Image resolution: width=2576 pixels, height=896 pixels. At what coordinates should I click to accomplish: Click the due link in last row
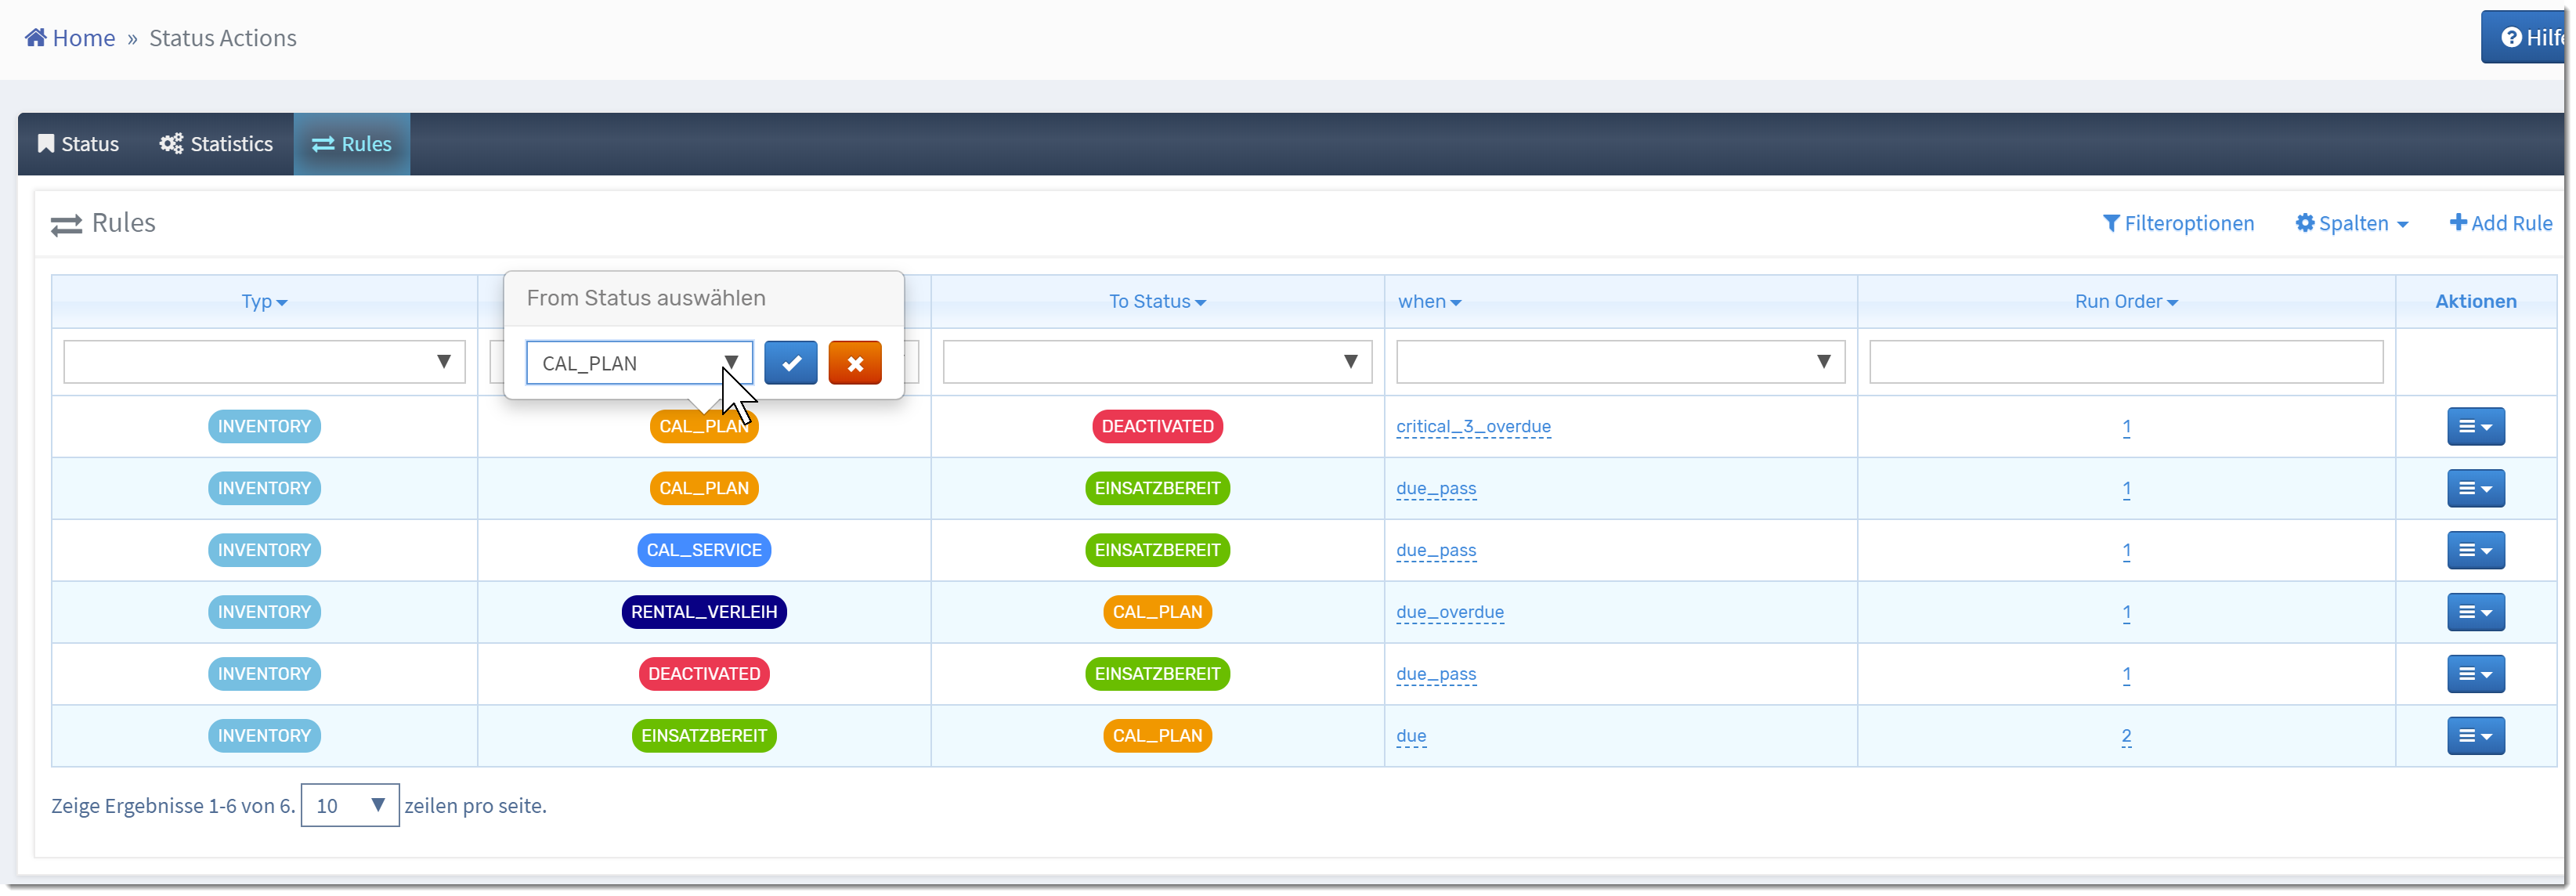pos(1411,737)
